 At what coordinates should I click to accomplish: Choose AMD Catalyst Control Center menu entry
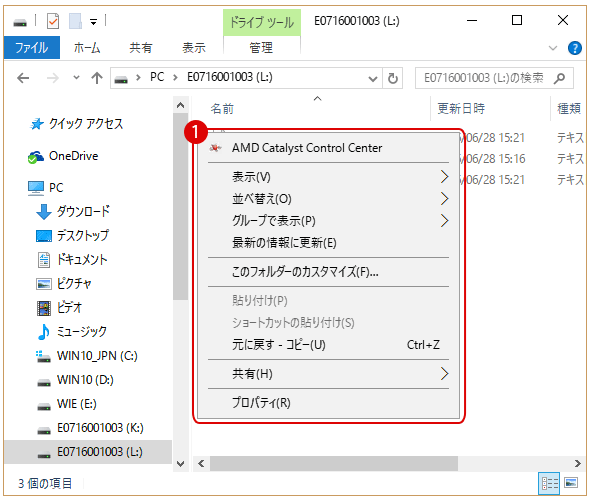point(328,148)
